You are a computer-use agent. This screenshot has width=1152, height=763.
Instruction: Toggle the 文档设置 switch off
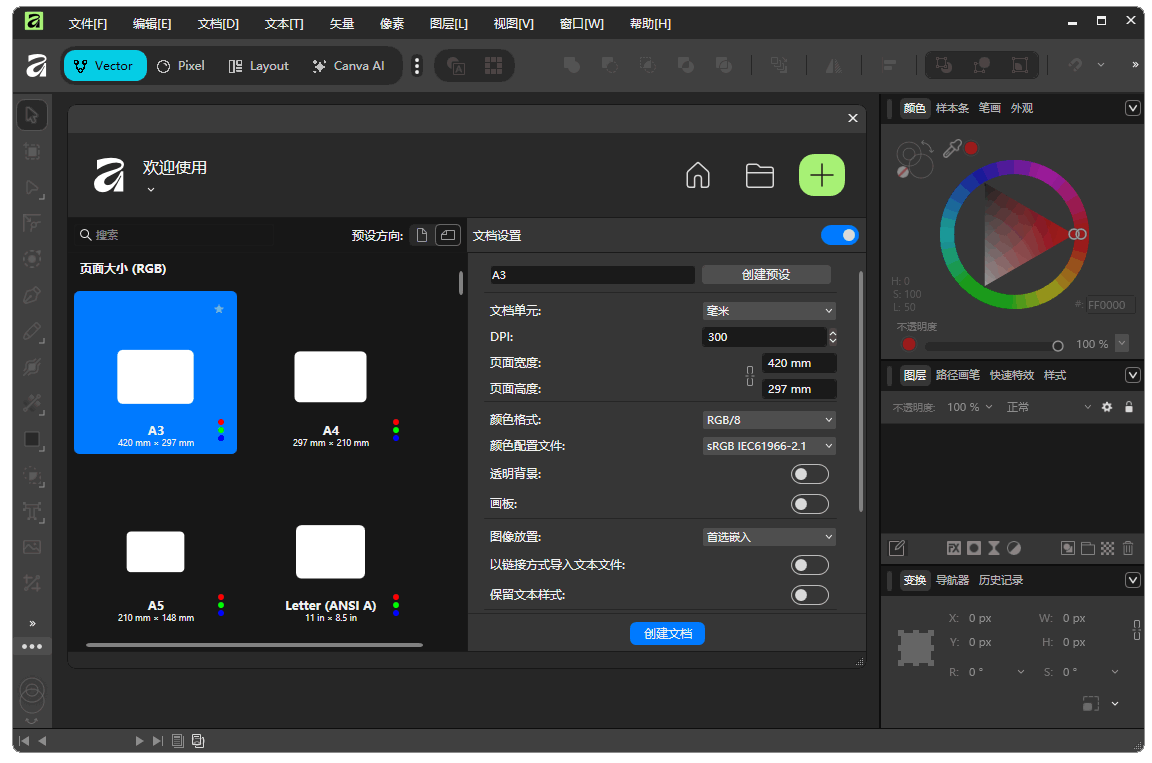point(839,235)
